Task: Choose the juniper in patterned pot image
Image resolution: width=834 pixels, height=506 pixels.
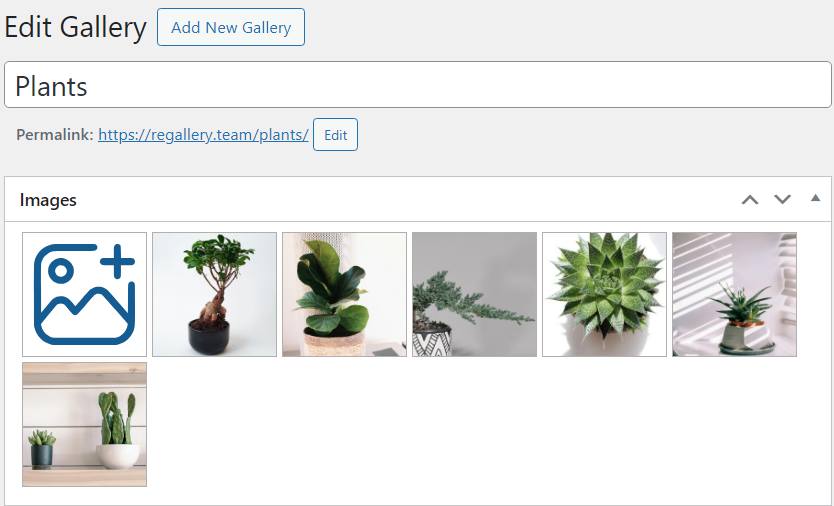Action: click(x=474, y=294)
